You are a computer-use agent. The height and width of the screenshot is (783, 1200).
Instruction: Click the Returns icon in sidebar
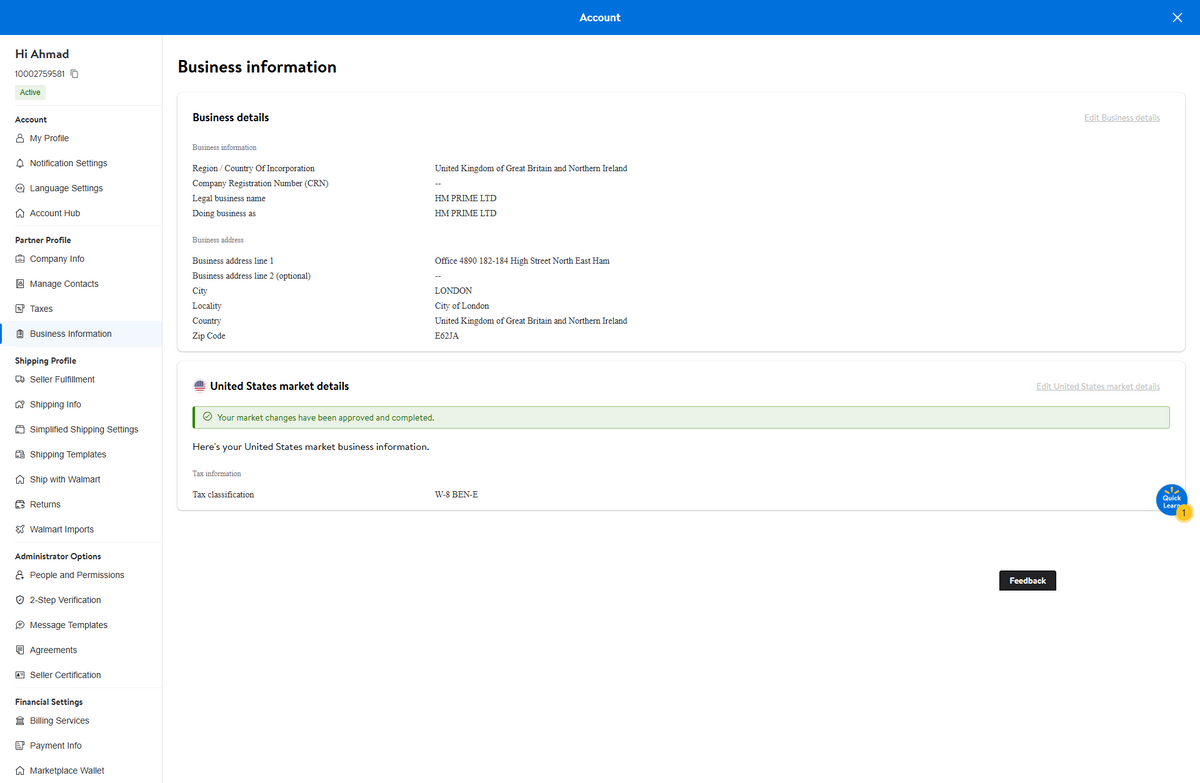click(20, 505)
